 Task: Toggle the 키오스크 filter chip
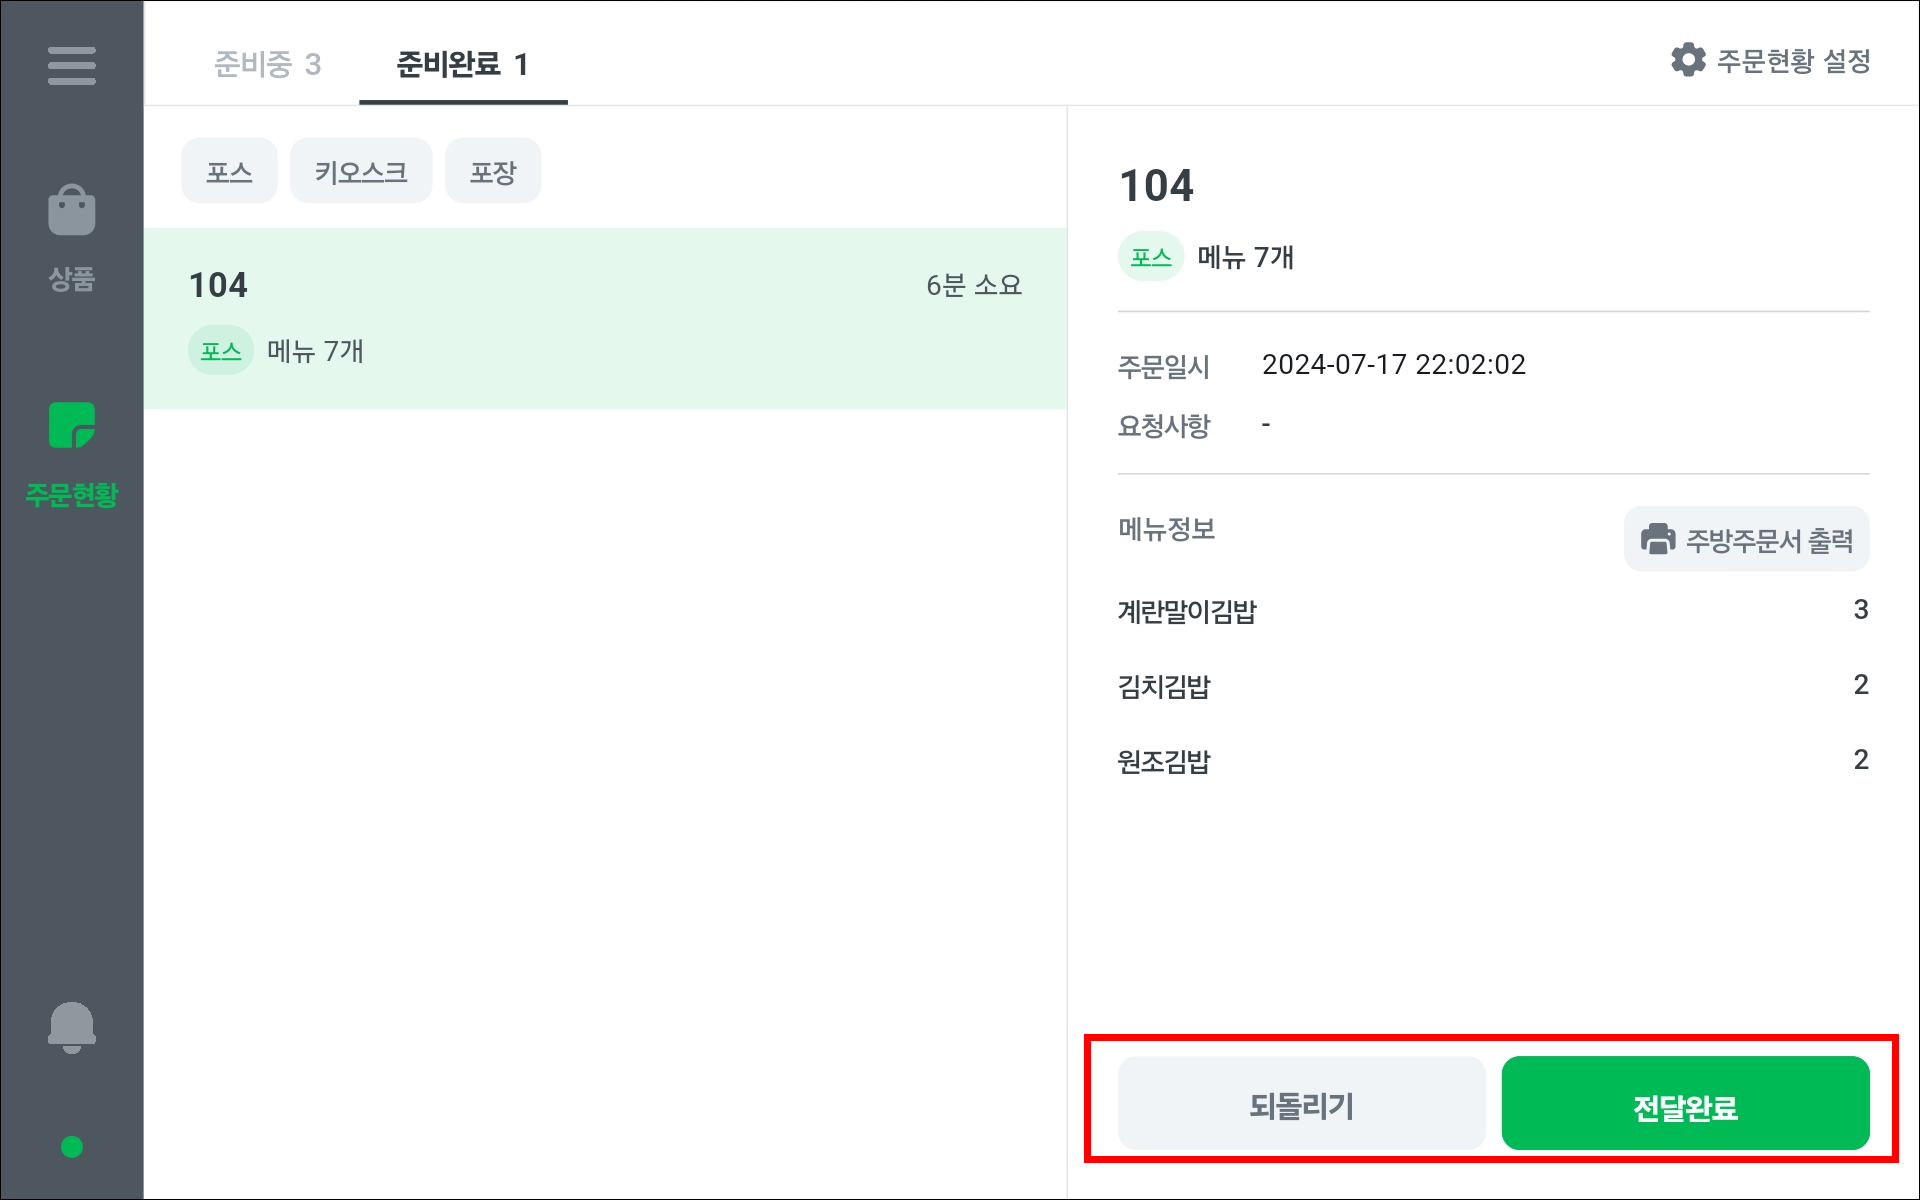(361, 172)
